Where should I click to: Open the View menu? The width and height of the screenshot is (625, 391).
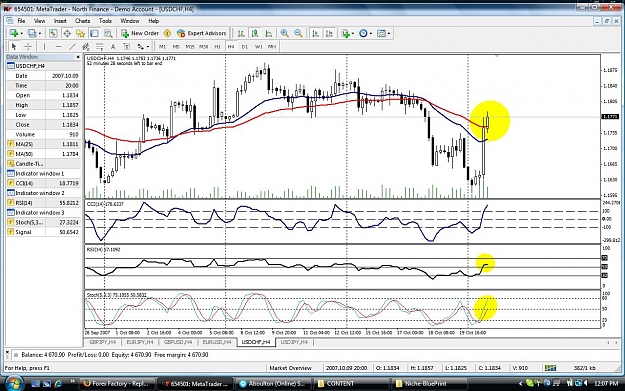point(39,21)
